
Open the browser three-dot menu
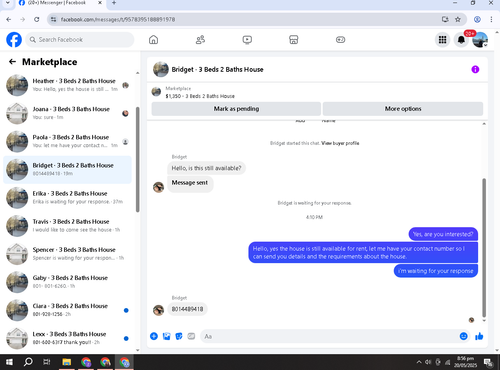[x=491, y=19]
